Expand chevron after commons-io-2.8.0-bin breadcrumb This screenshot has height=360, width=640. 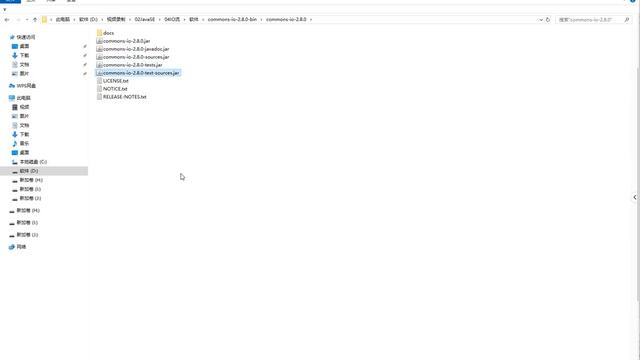(x=262, y=20)
